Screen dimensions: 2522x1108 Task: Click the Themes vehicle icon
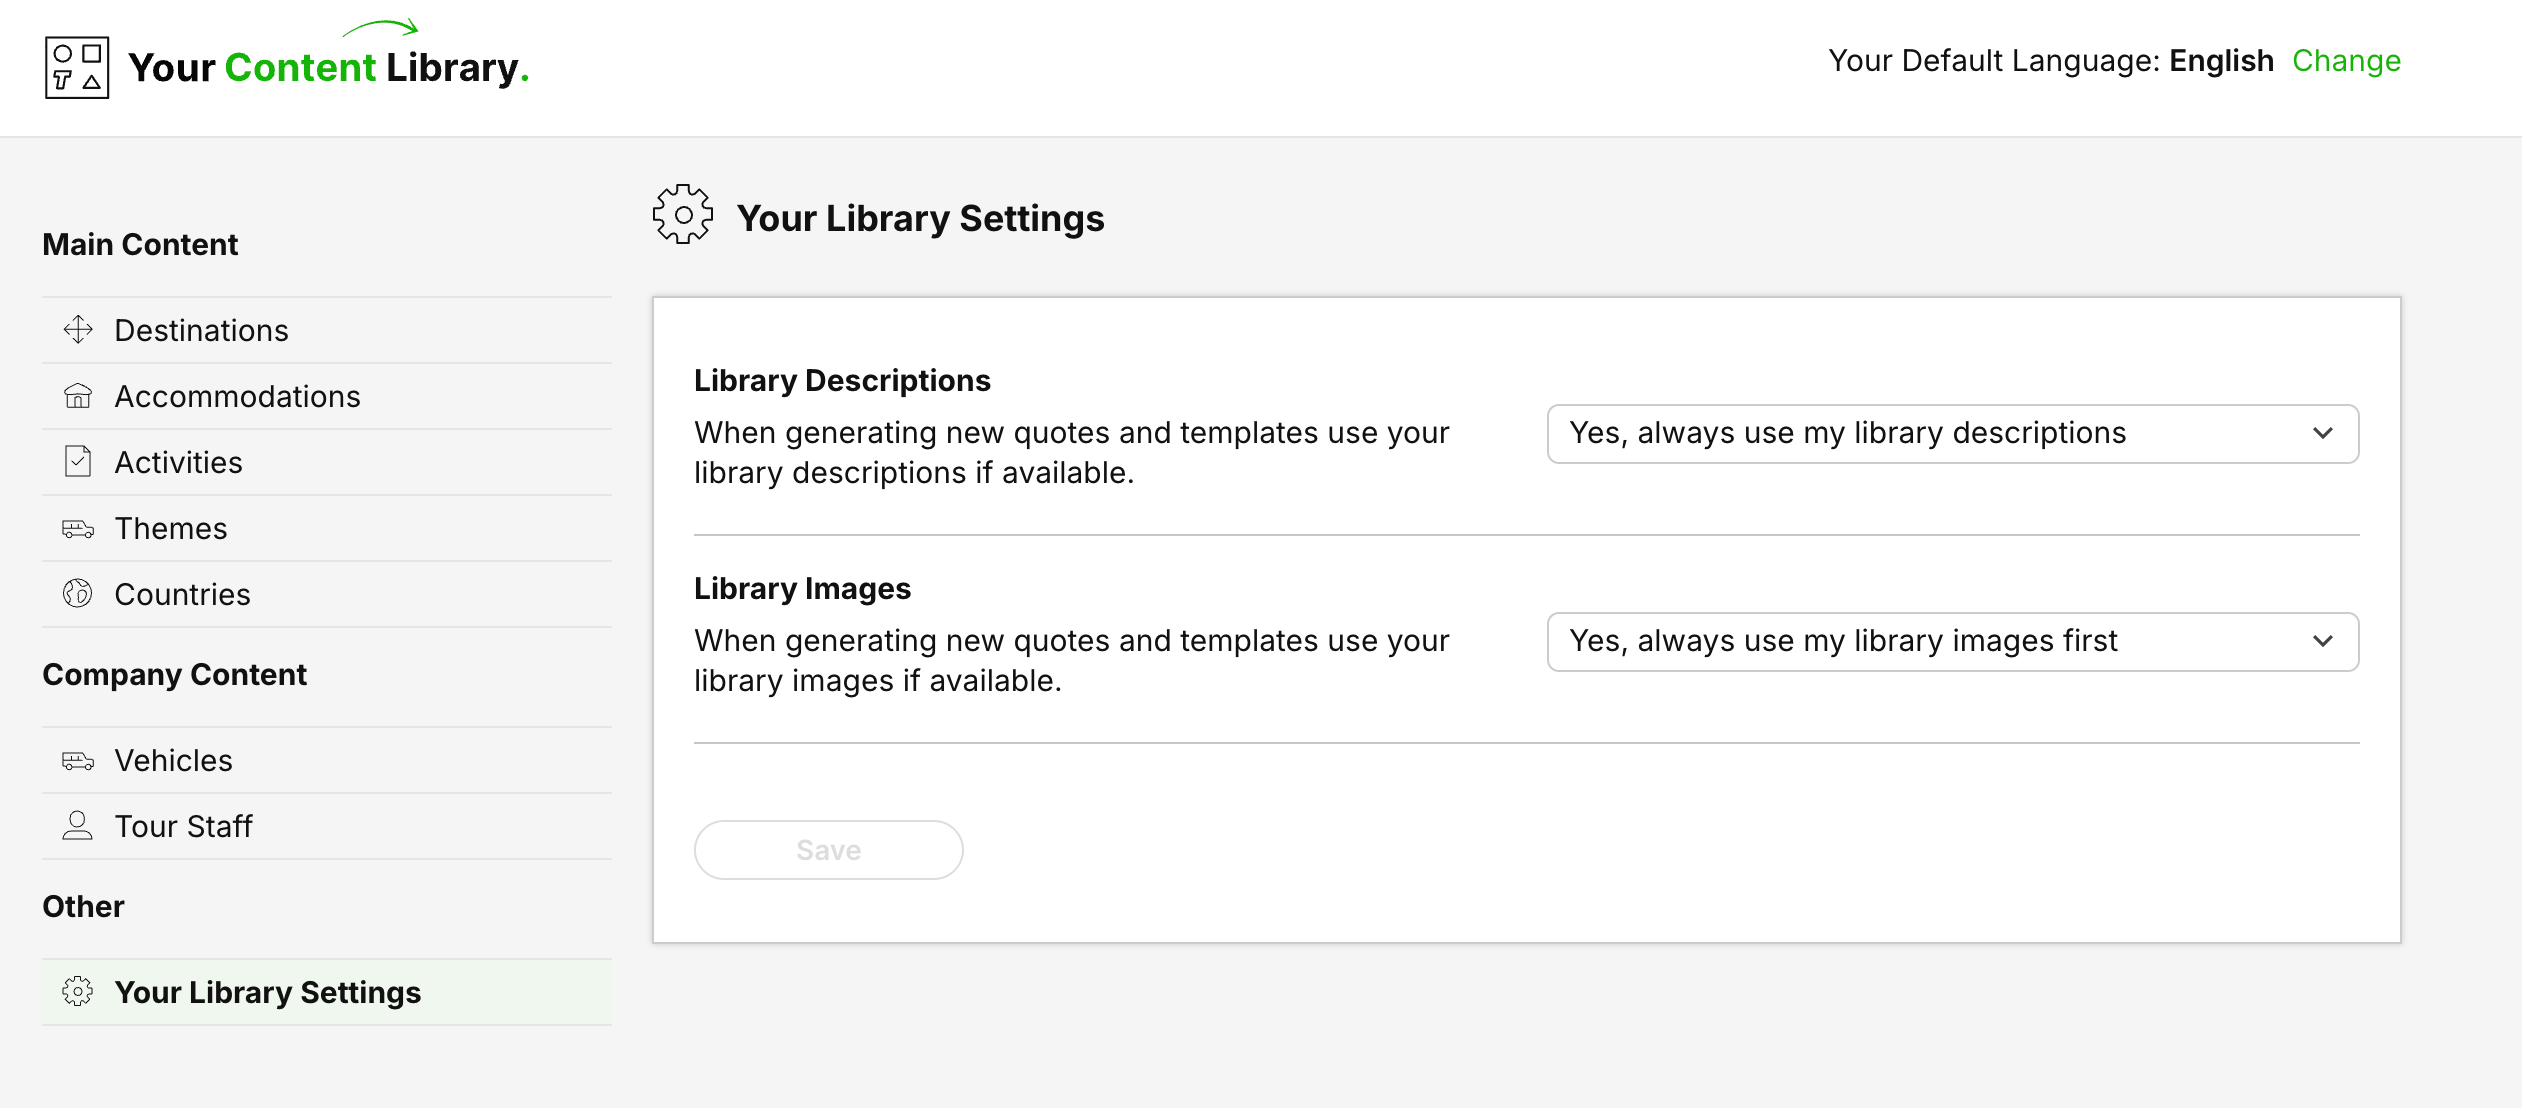(x=78, y=528)
